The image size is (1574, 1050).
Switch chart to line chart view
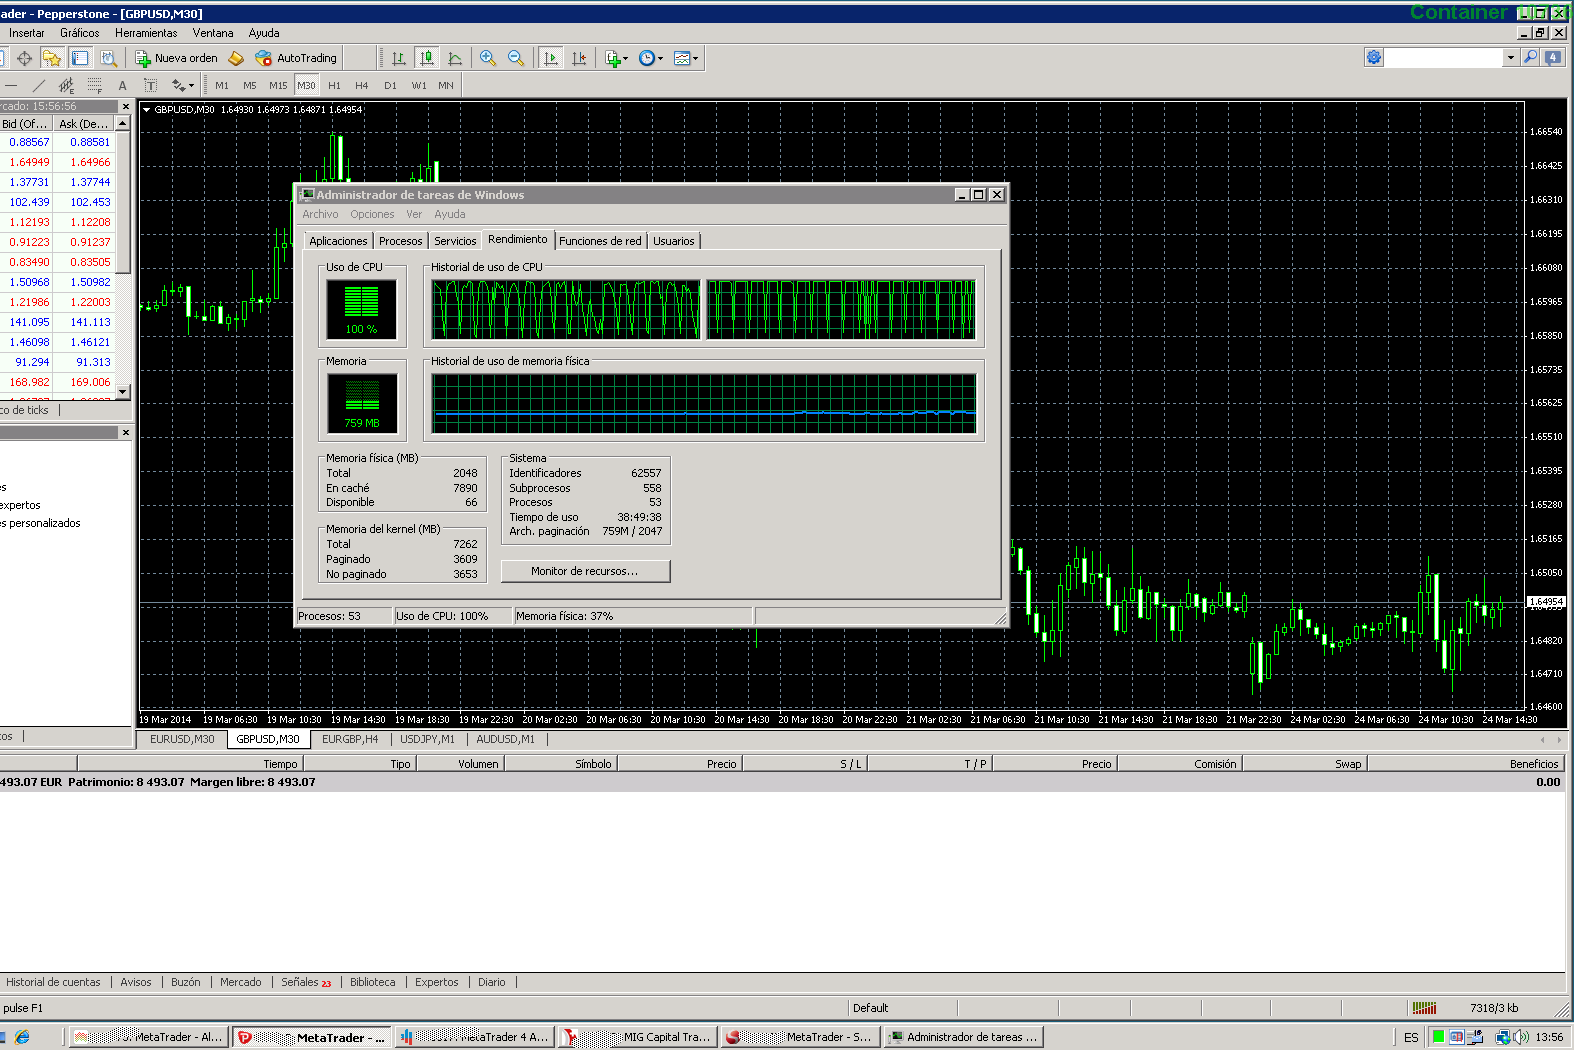[x=455, y=58]
